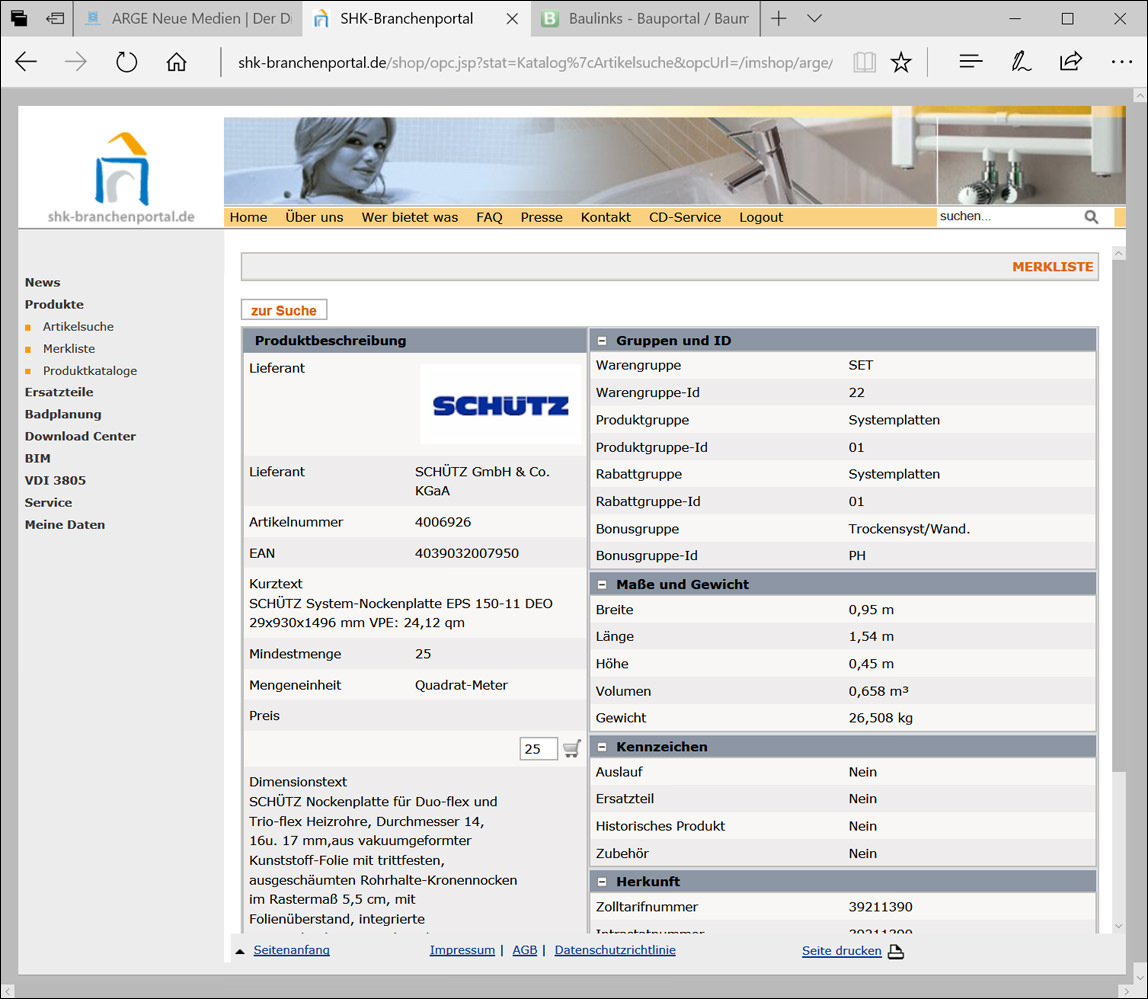Show tab previews chevron
This screenshot has height=999, width=1148.
pos(814,18)
